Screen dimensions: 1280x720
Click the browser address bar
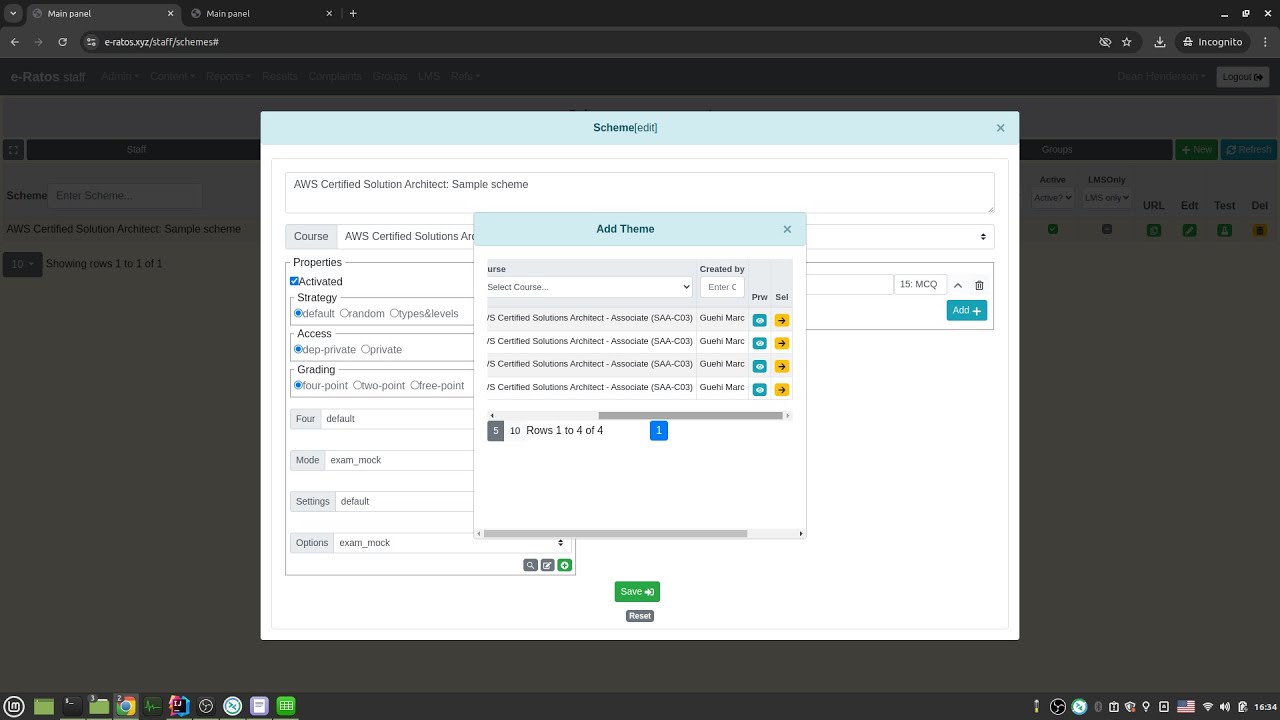590,42
